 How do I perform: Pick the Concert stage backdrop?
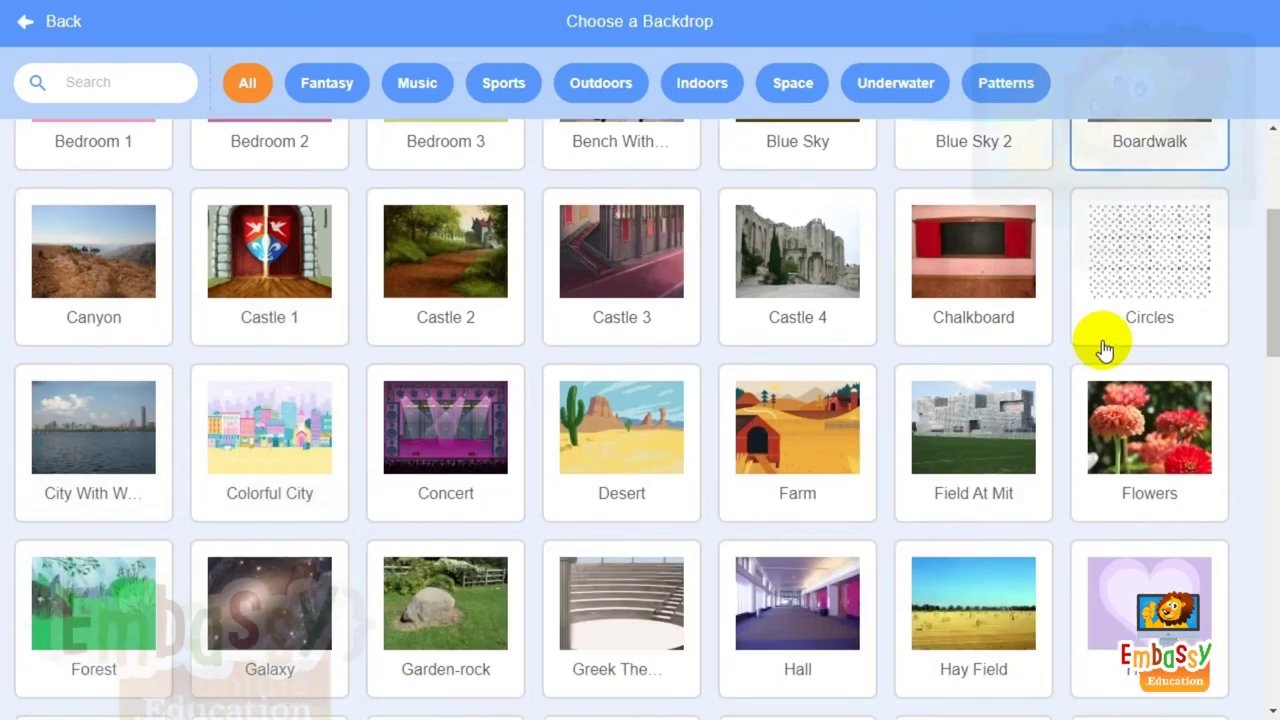[446, 428]
